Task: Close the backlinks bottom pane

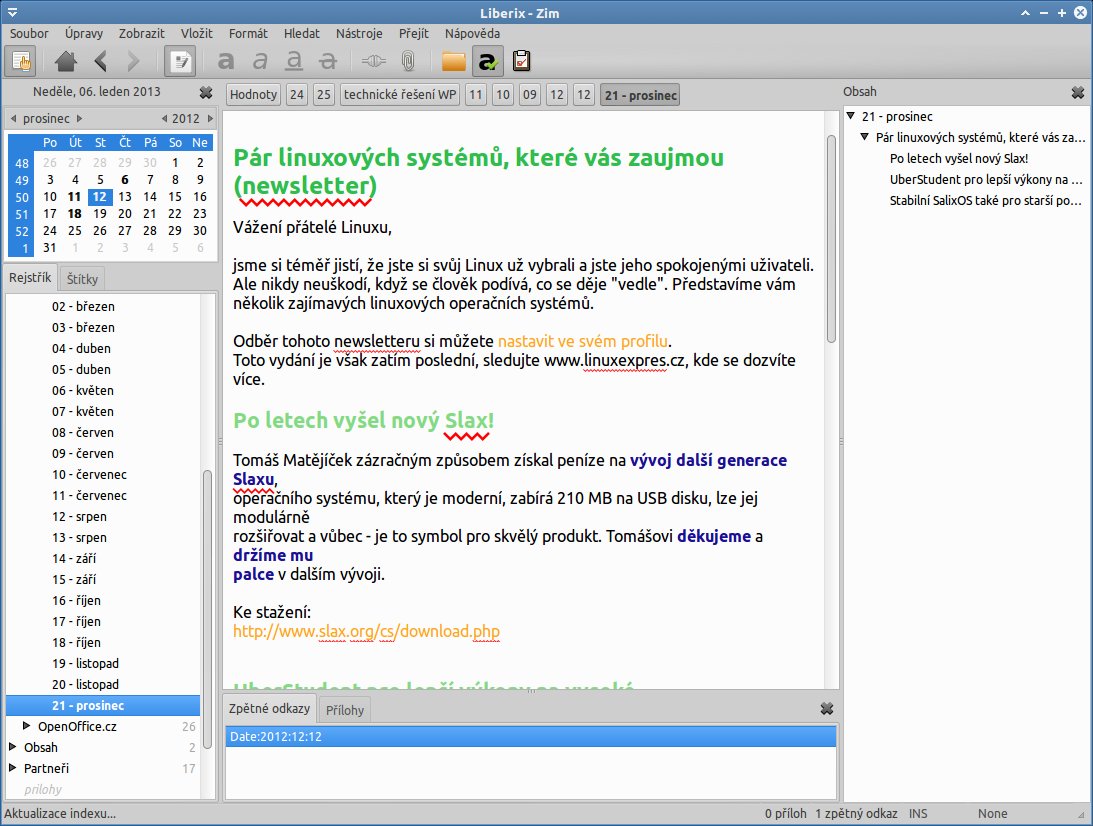Action: (827, 709)
